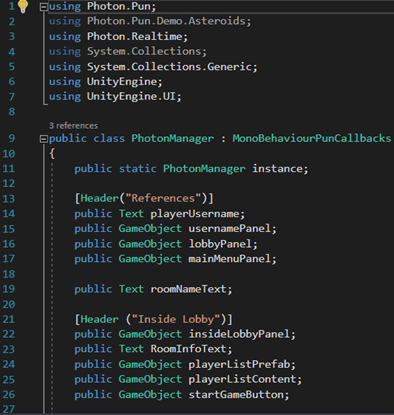Click the MonoBehaviourPunCallbacks base class name
This screenshot has height=415, width=394.
[312, 138]
